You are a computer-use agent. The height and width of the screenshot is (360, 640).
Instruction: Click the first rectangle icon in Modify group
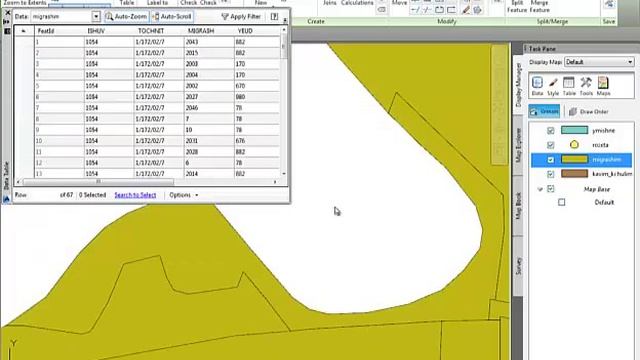(439, 10)
